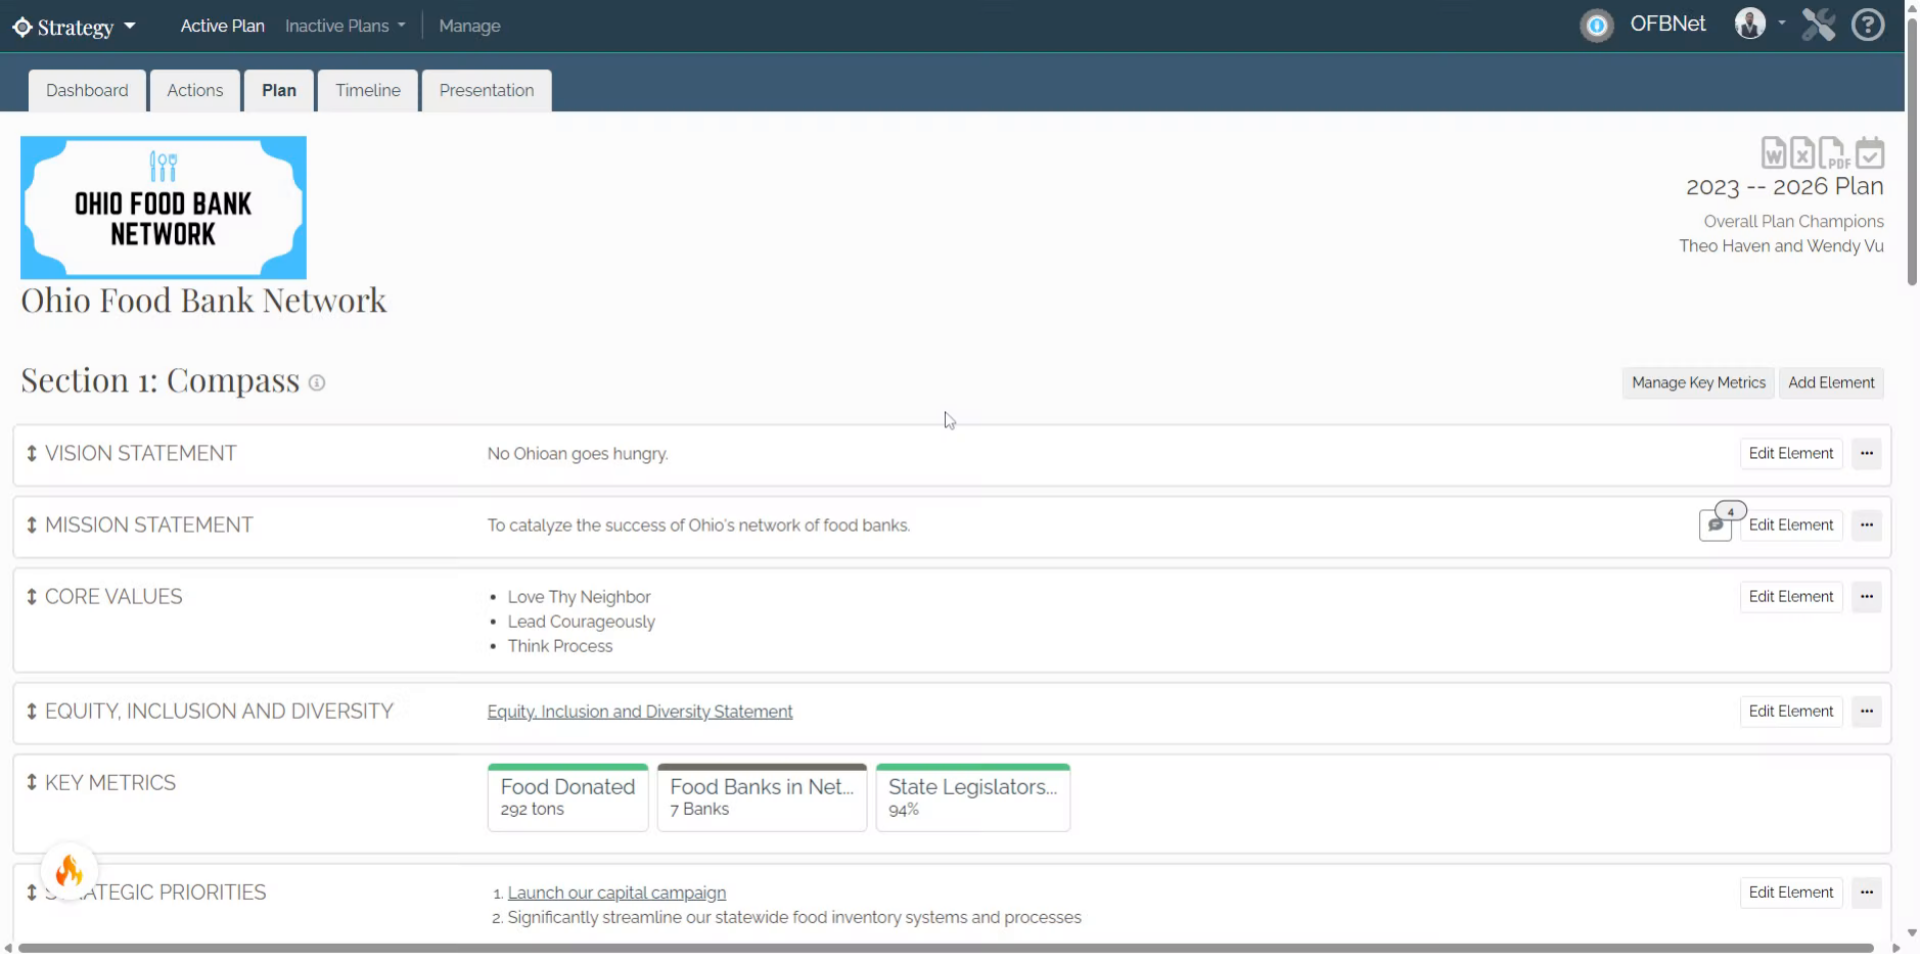Switch to the Actions tab
The image size is (1920, 954).
195,90
